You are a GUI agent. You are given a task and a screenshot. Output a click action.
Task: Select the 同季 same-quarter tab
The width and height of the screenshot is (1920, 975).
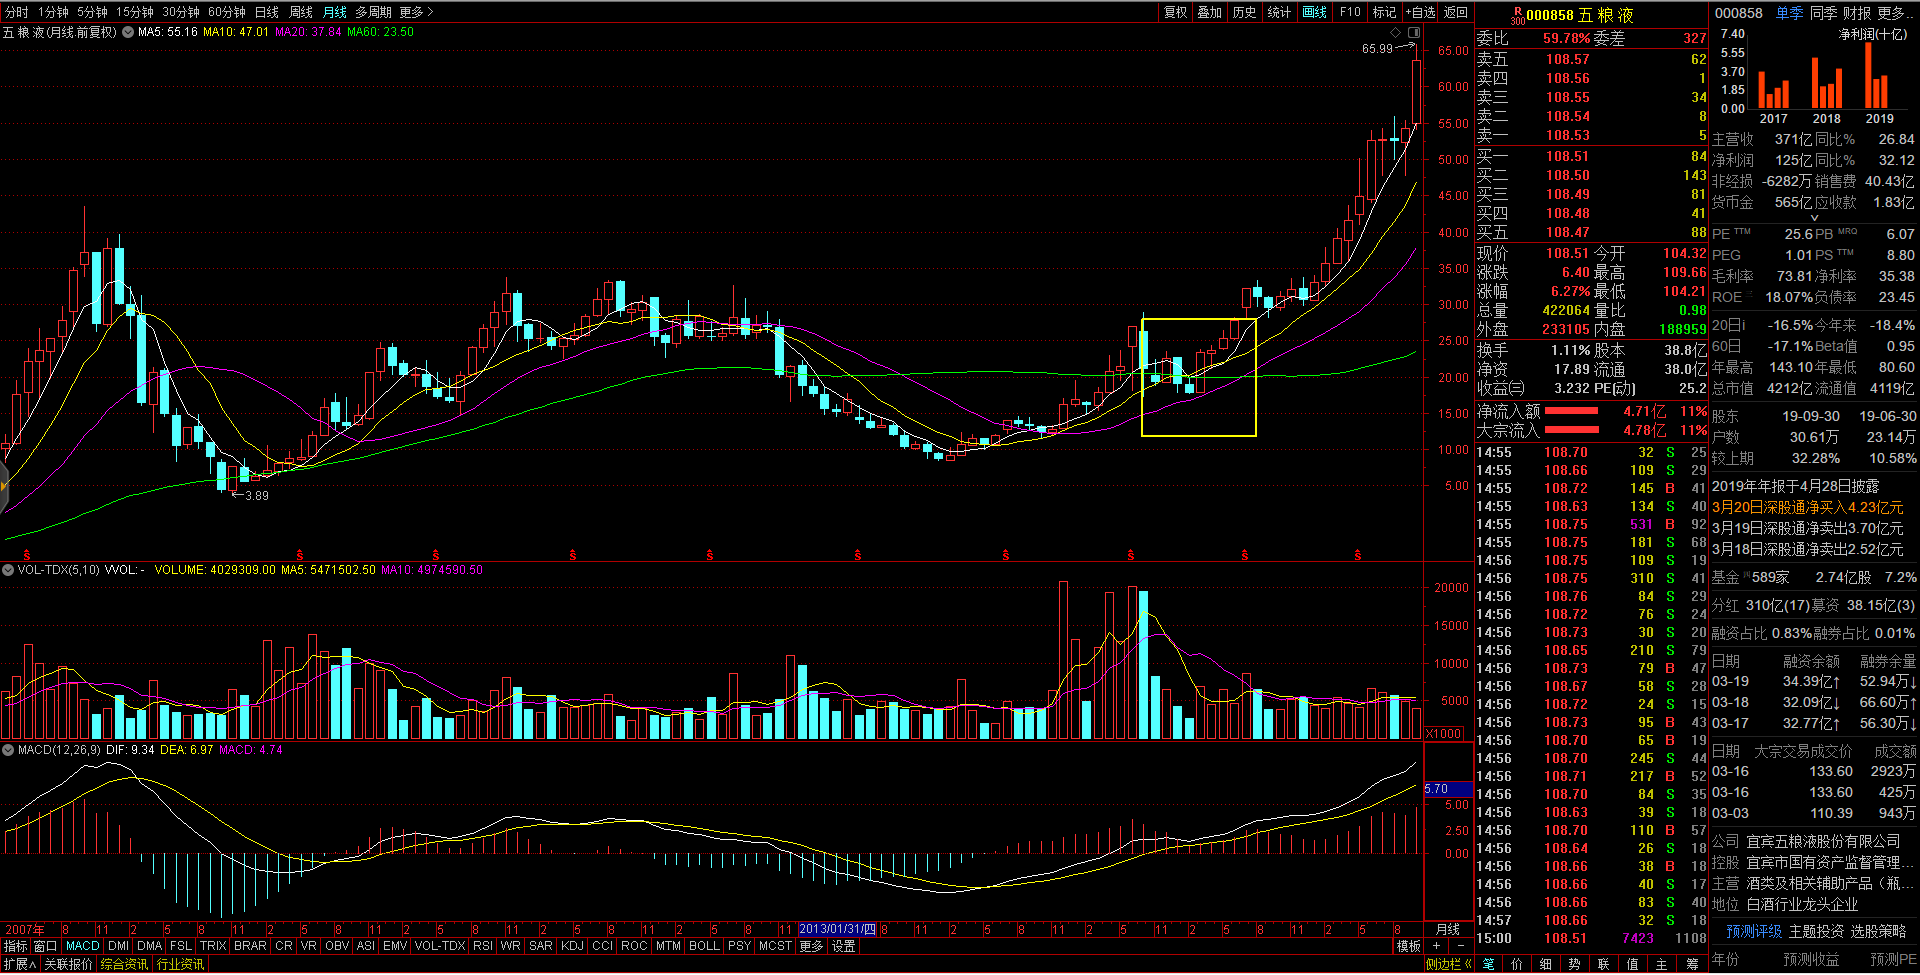[1824, 13]
